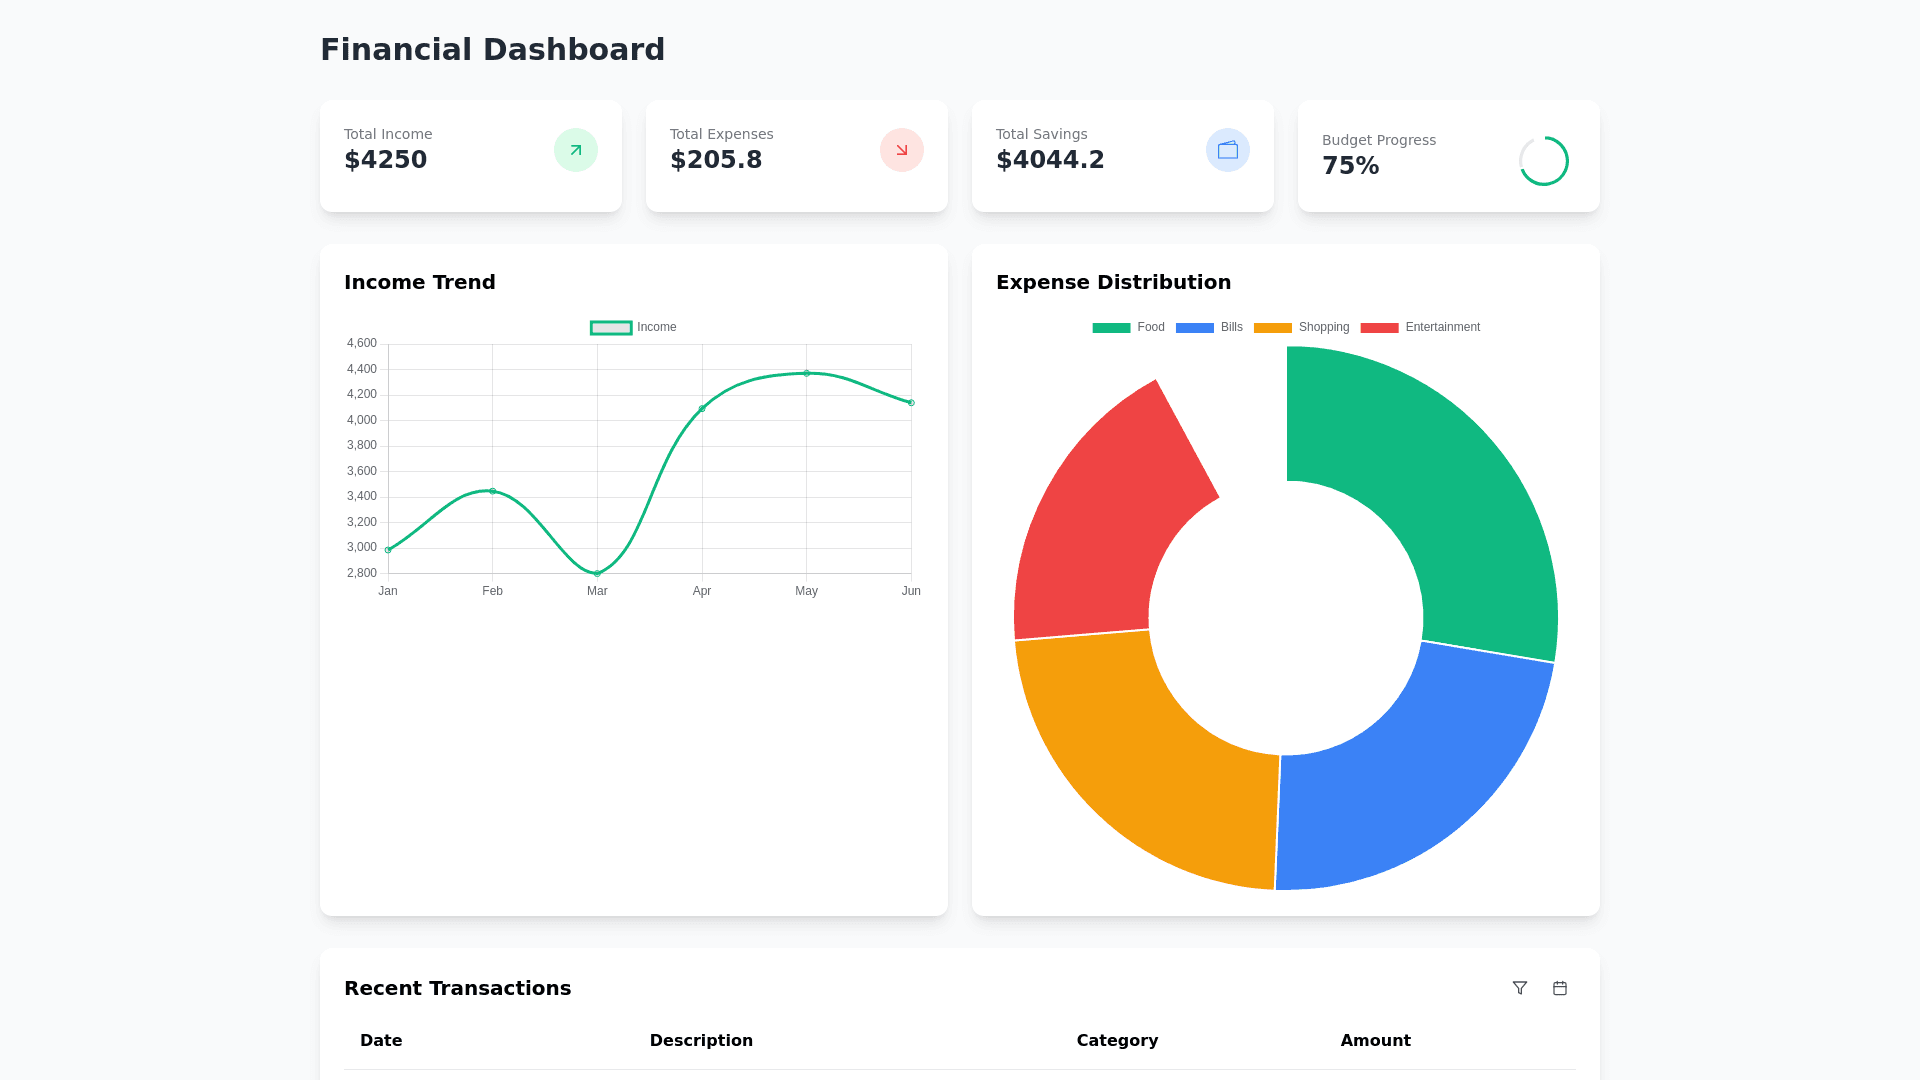Screen dimensions: 1920x1080
Task: Click the green Food legend marker
Action: coord(1110,327)
